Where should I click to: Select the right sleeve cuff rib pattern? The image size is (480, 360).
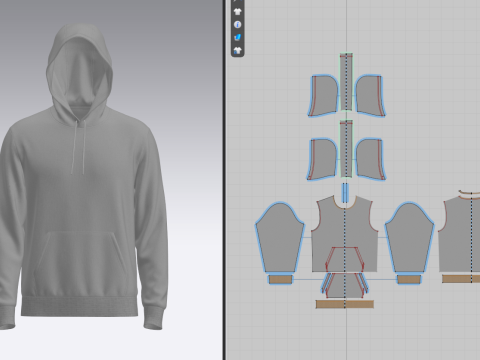tap(409, 279)
